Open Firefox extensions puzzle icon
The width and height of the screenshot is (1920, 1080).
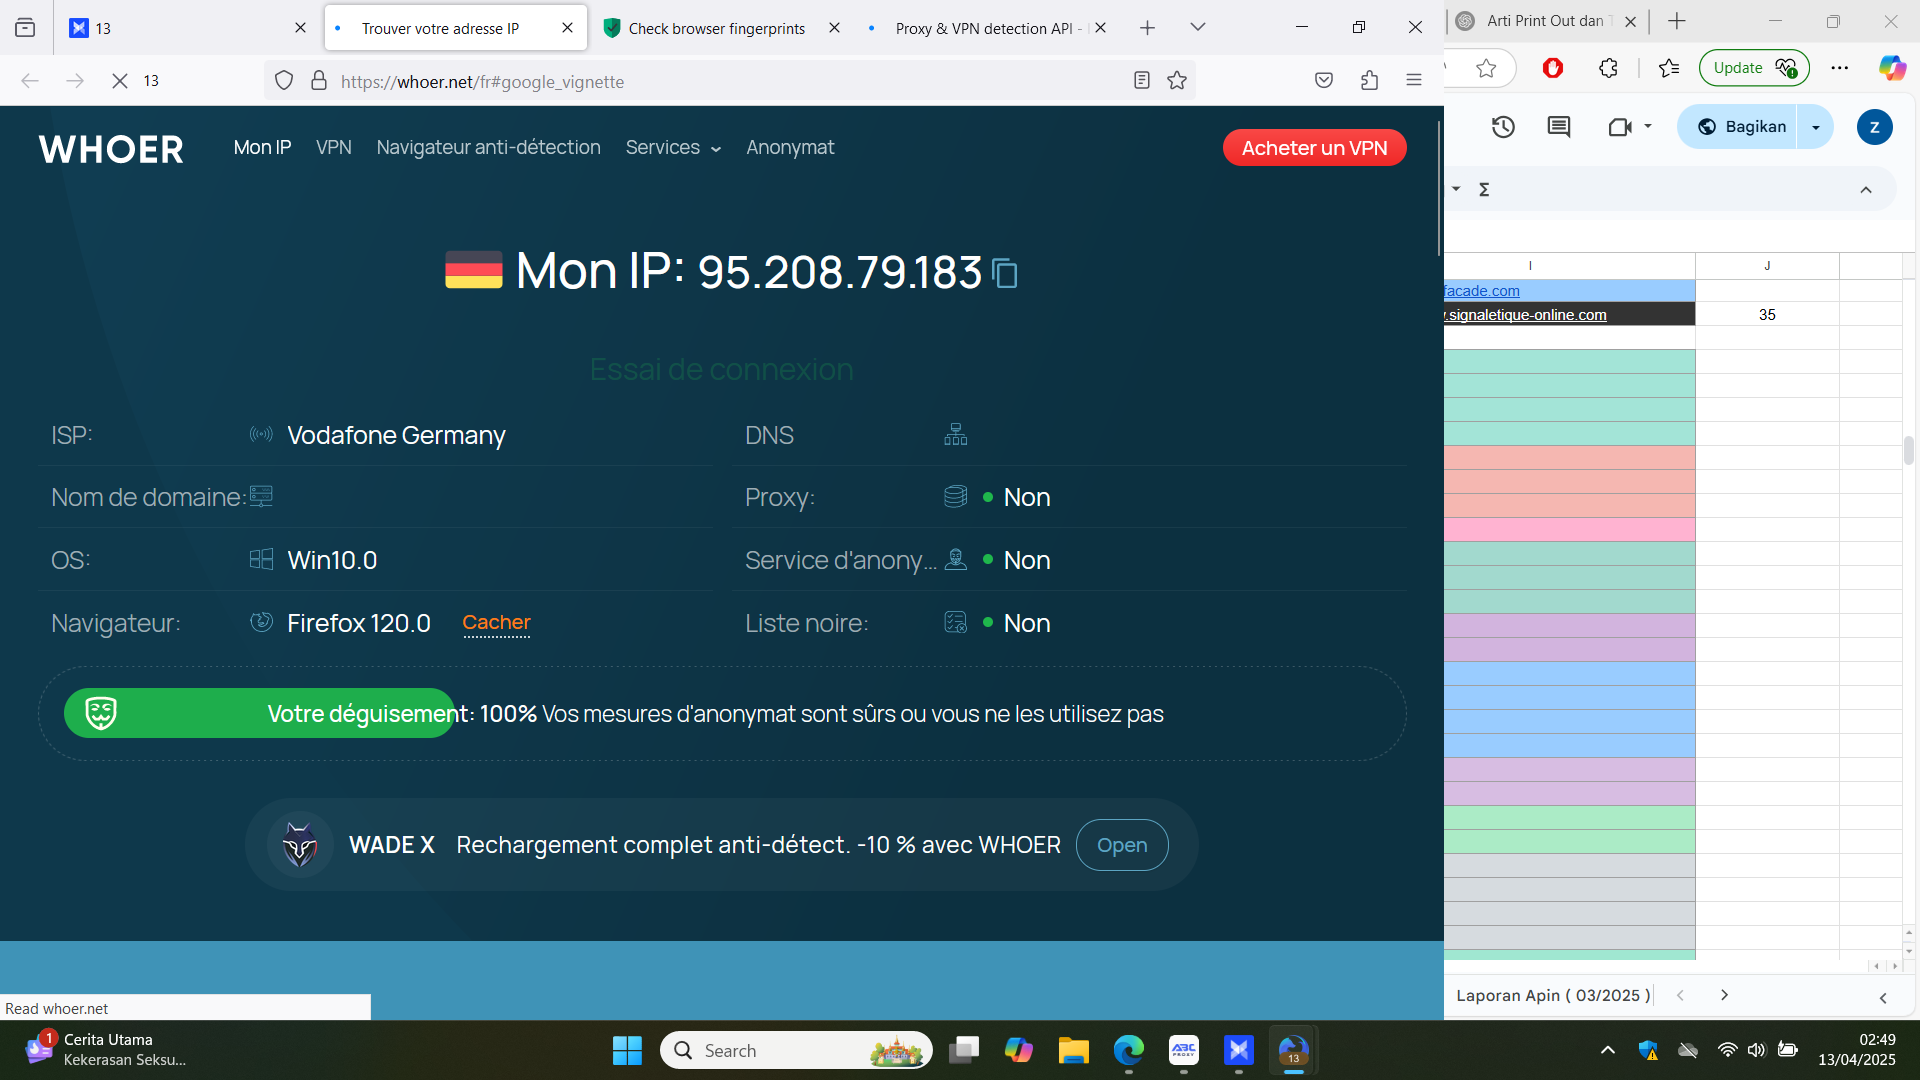(x=1369, y=81)
